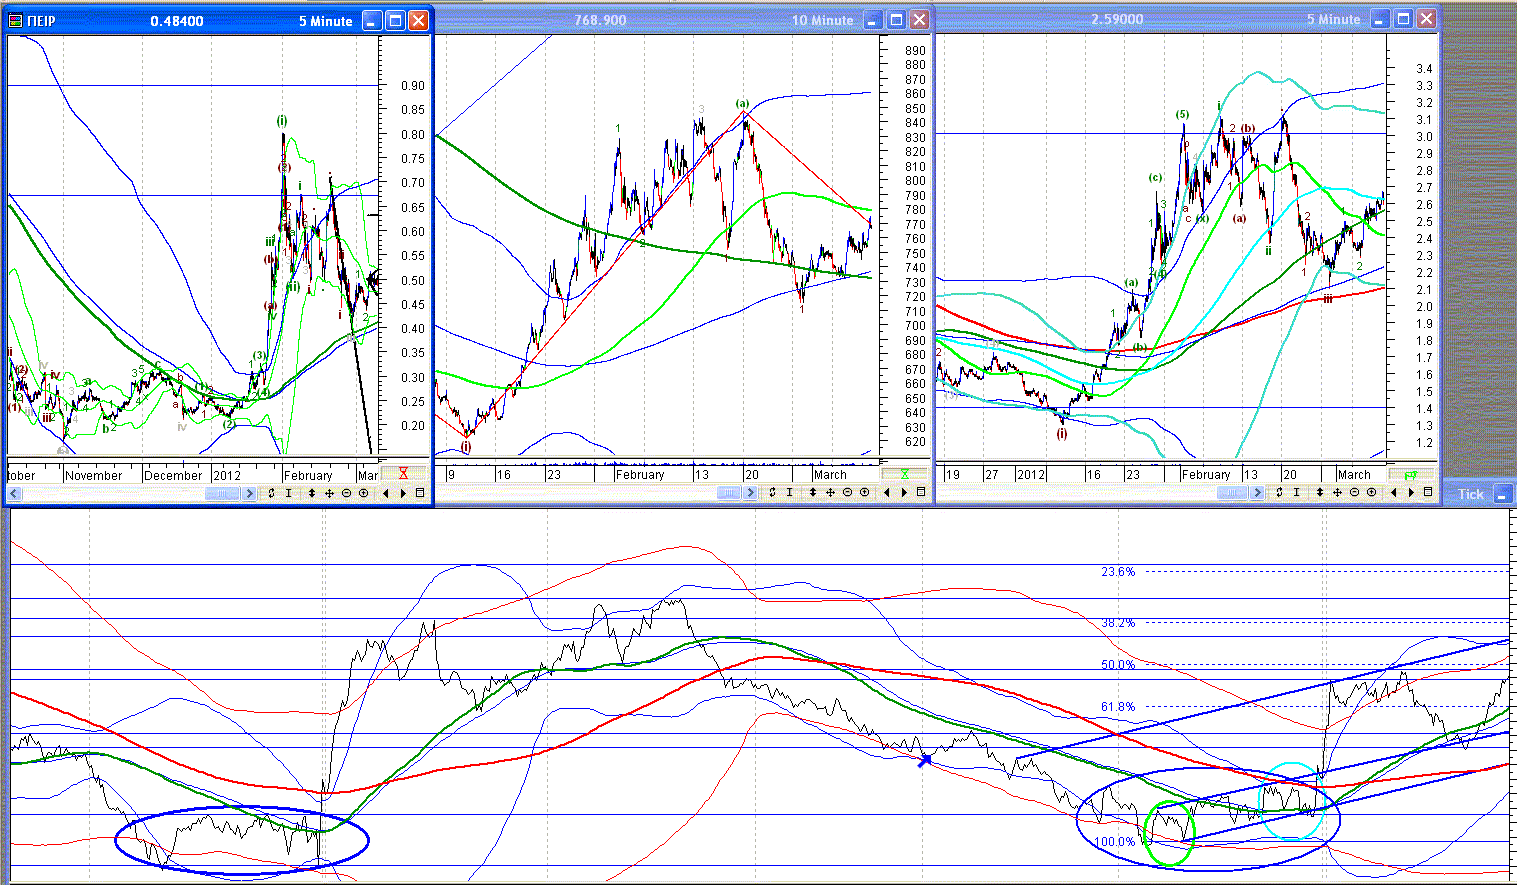Maximize the ΠΕΙΡ 5 Minute window
The height and width of the screenshot is (885, 1517).
click(395, 20)
